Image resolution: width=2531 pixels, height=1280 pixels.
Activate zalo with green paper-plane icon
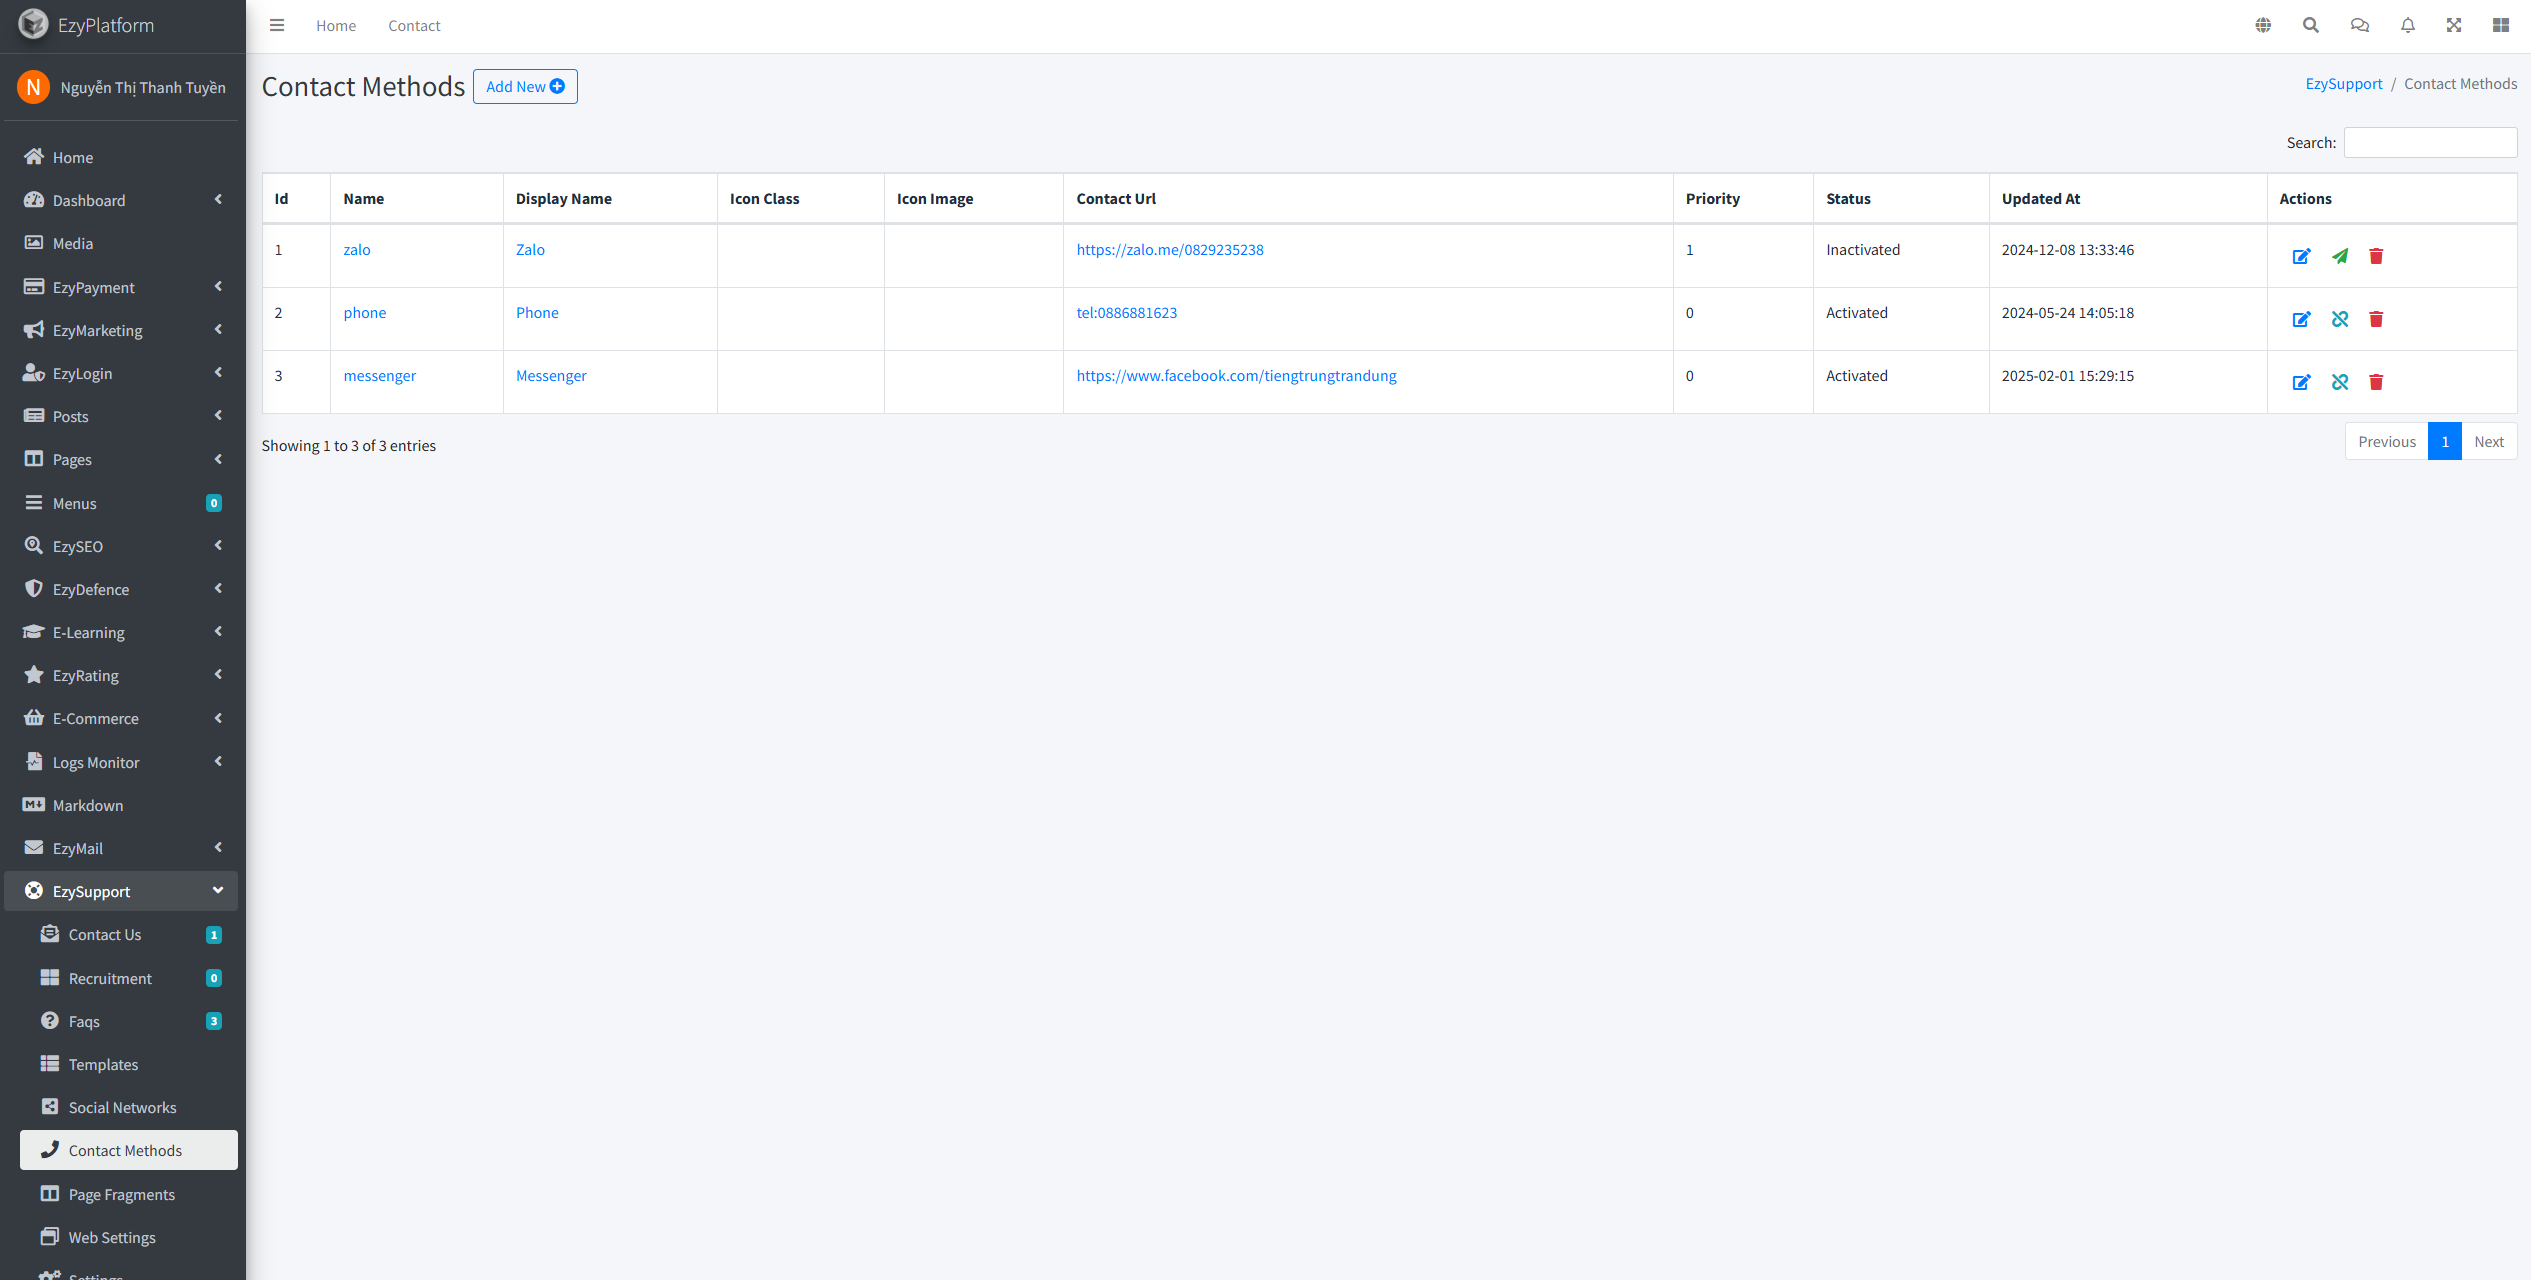[2339, 256]
